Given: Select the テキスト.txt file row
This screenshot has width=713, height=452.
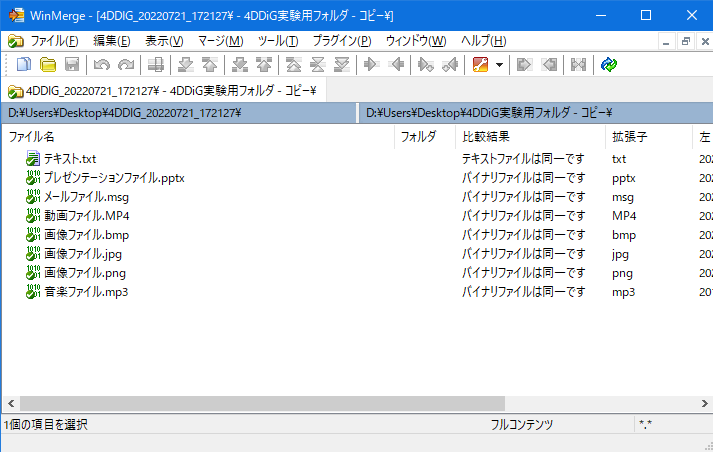Looking at the screenshot, I should click(357, 159).
